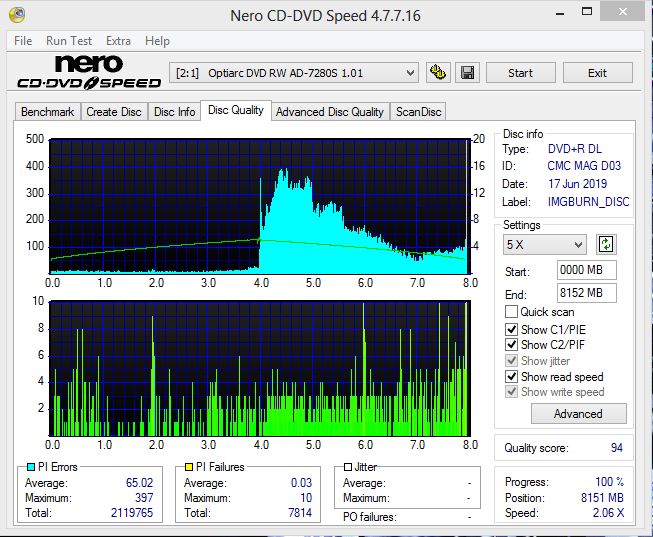Click the cyan PI Errors legend swatch

pos(31,467)
